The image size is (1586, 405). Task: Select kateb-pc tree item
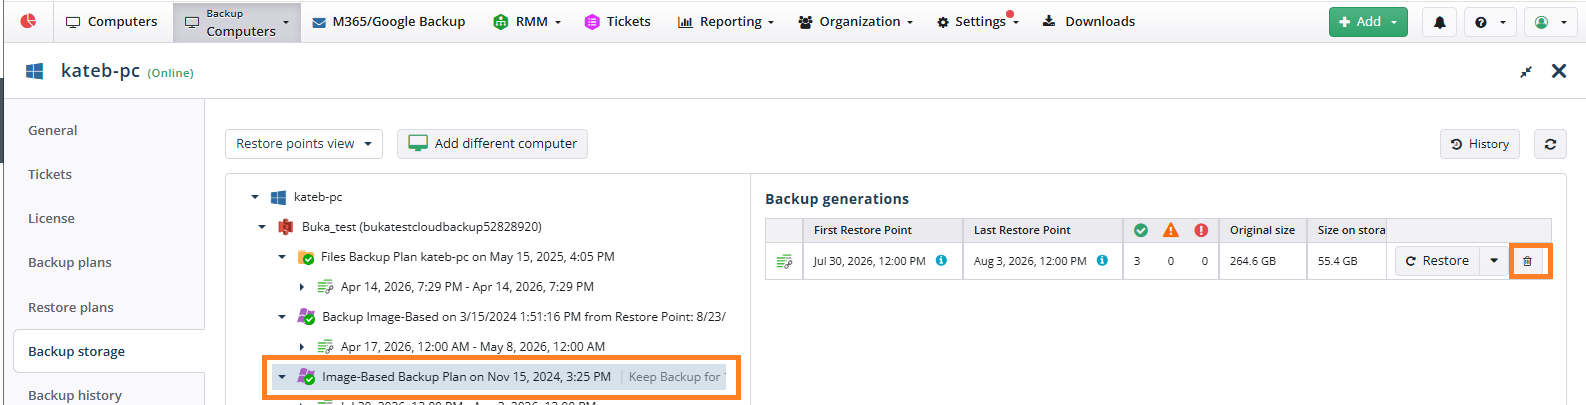coord(318,197)
